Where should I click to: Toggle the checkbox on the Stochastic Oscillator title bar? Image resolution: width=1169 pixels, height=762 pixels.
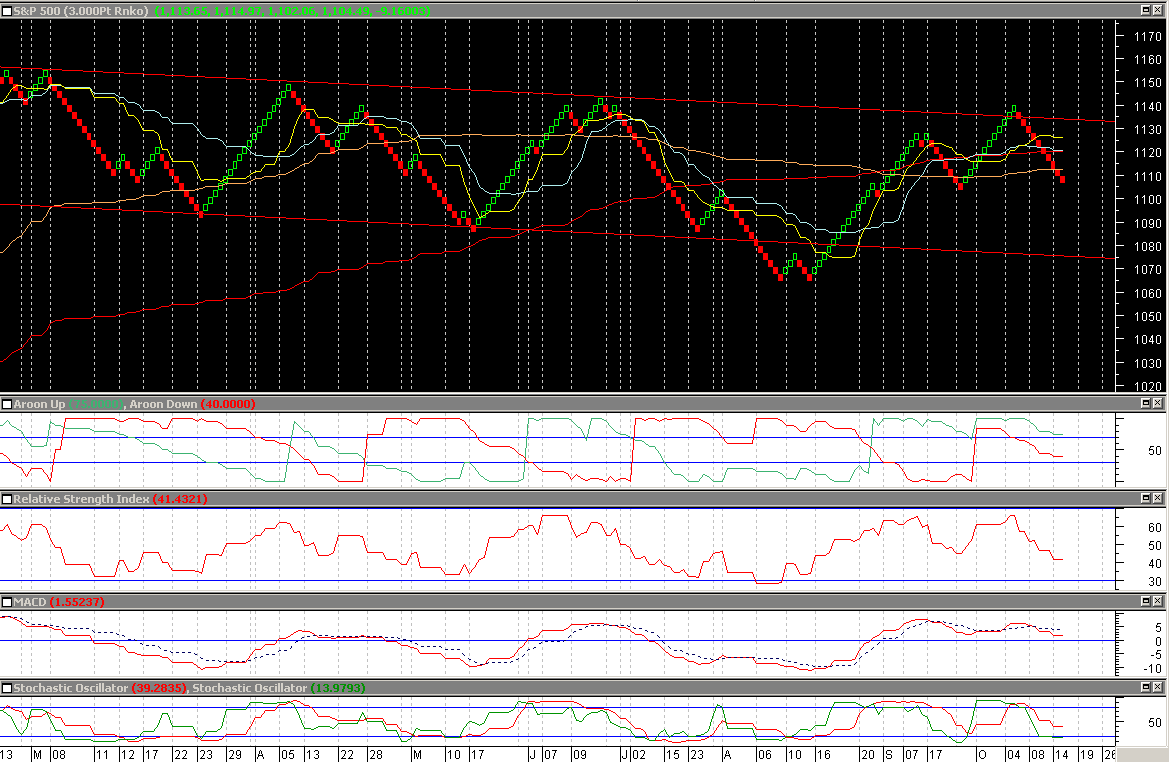(7, 687)
